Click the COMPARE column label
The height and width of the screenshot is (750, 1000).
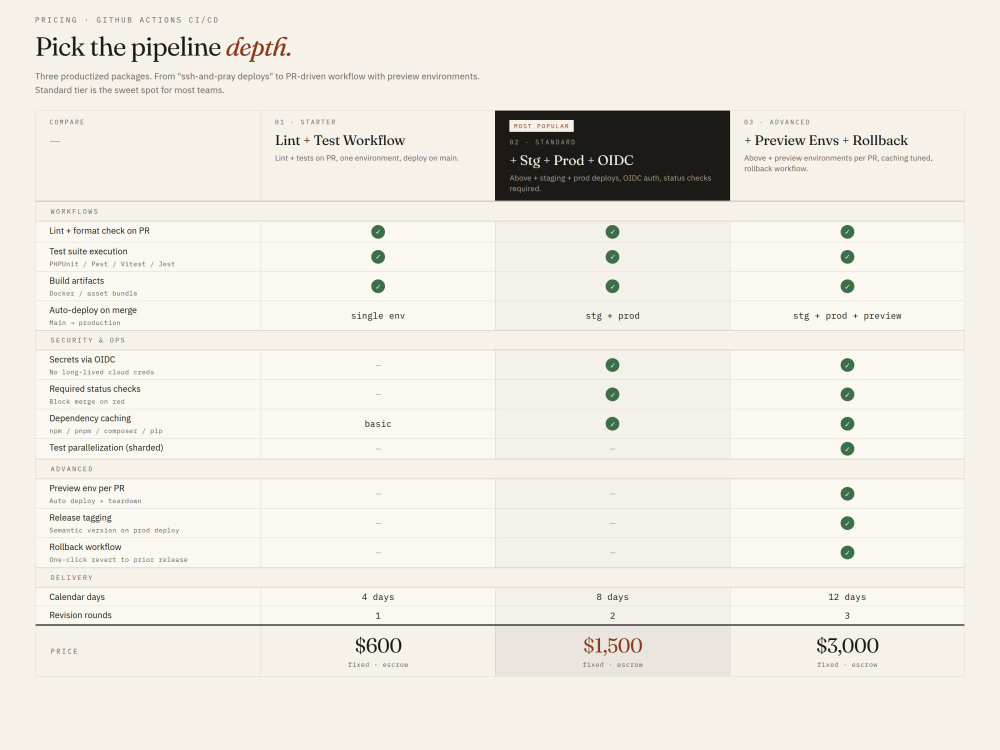point(67,122)
